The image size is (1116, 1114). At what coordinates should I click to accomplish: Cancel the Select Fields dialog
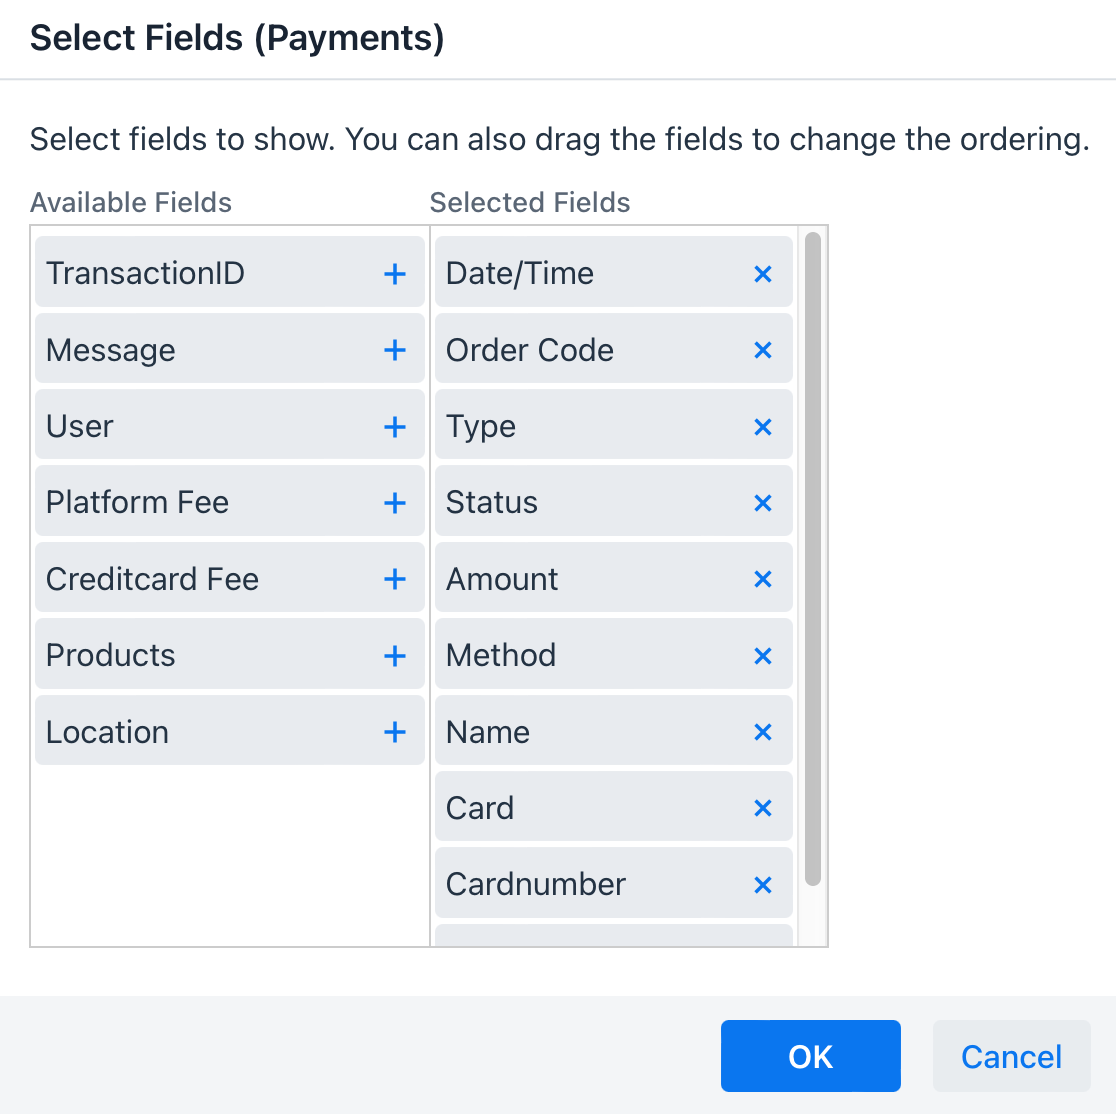pos(1011,1056)
